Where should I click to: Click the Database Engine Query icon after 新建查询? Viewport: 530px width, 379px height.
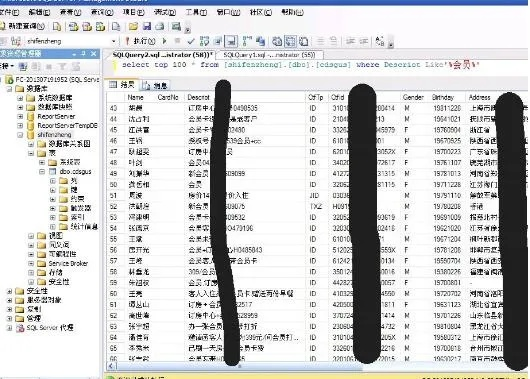[57, 26]
